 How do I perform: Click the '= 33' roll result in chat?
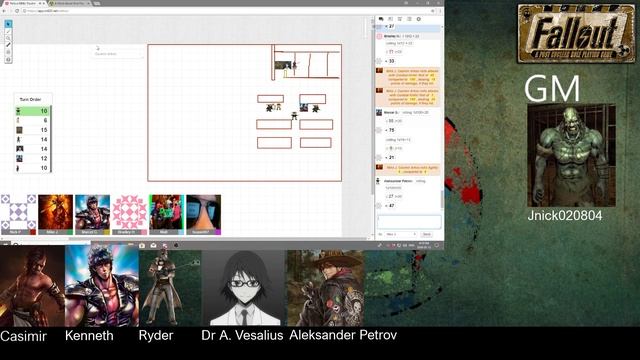(x=390, y=61)
